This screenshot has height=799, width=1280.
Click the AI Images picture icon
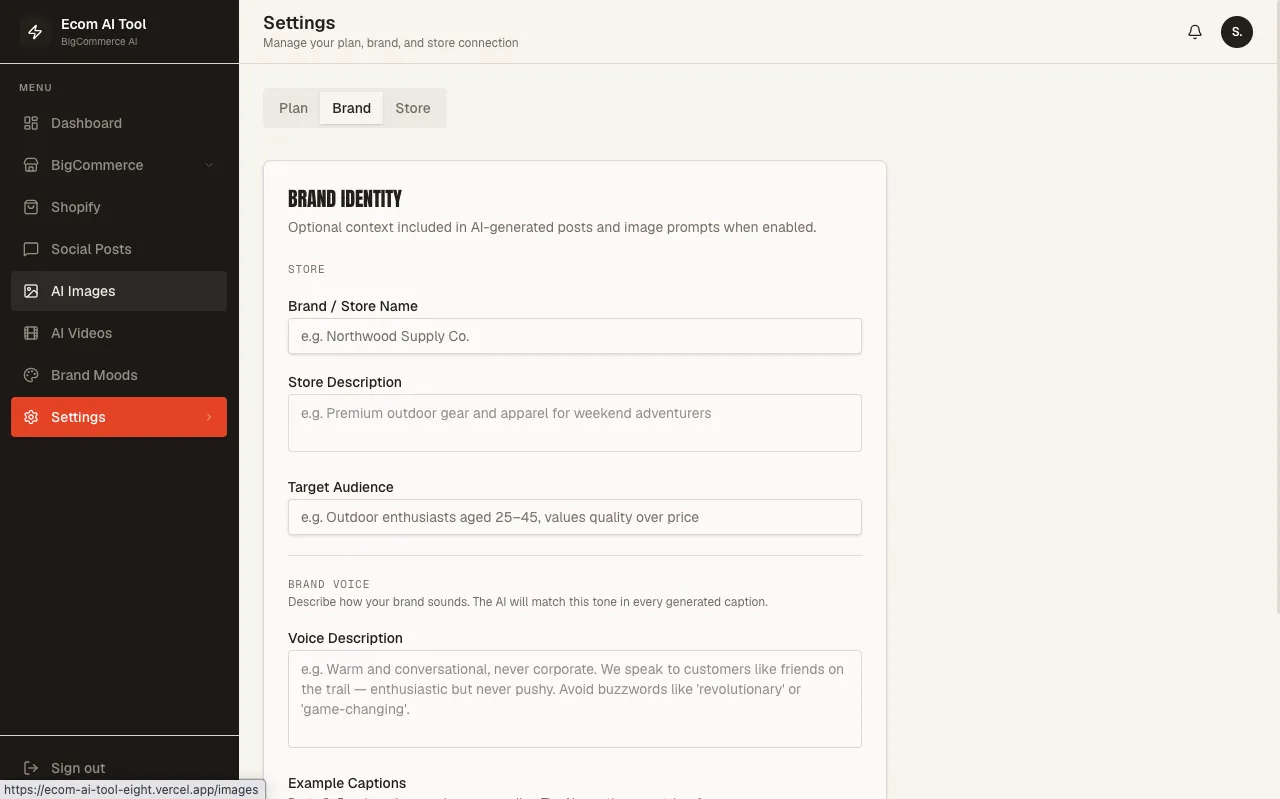click(31, 291)
